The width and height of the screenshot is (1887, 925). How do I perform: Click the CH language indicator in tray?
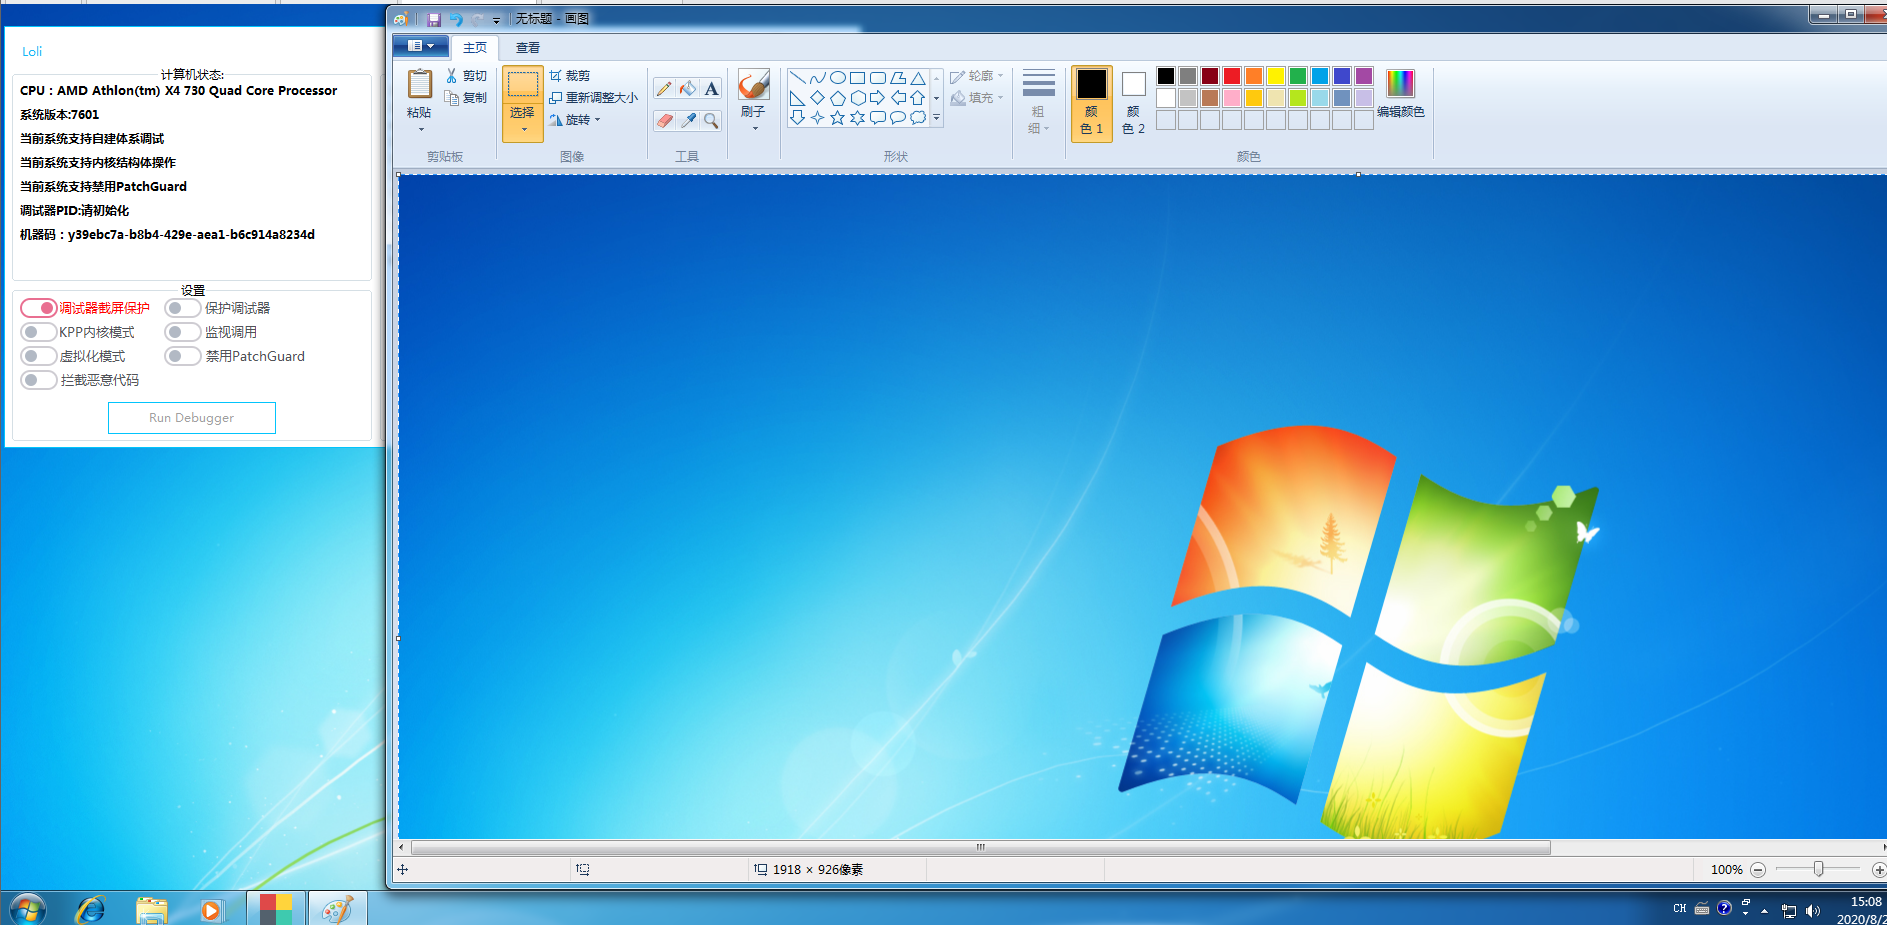(1679, 909)
